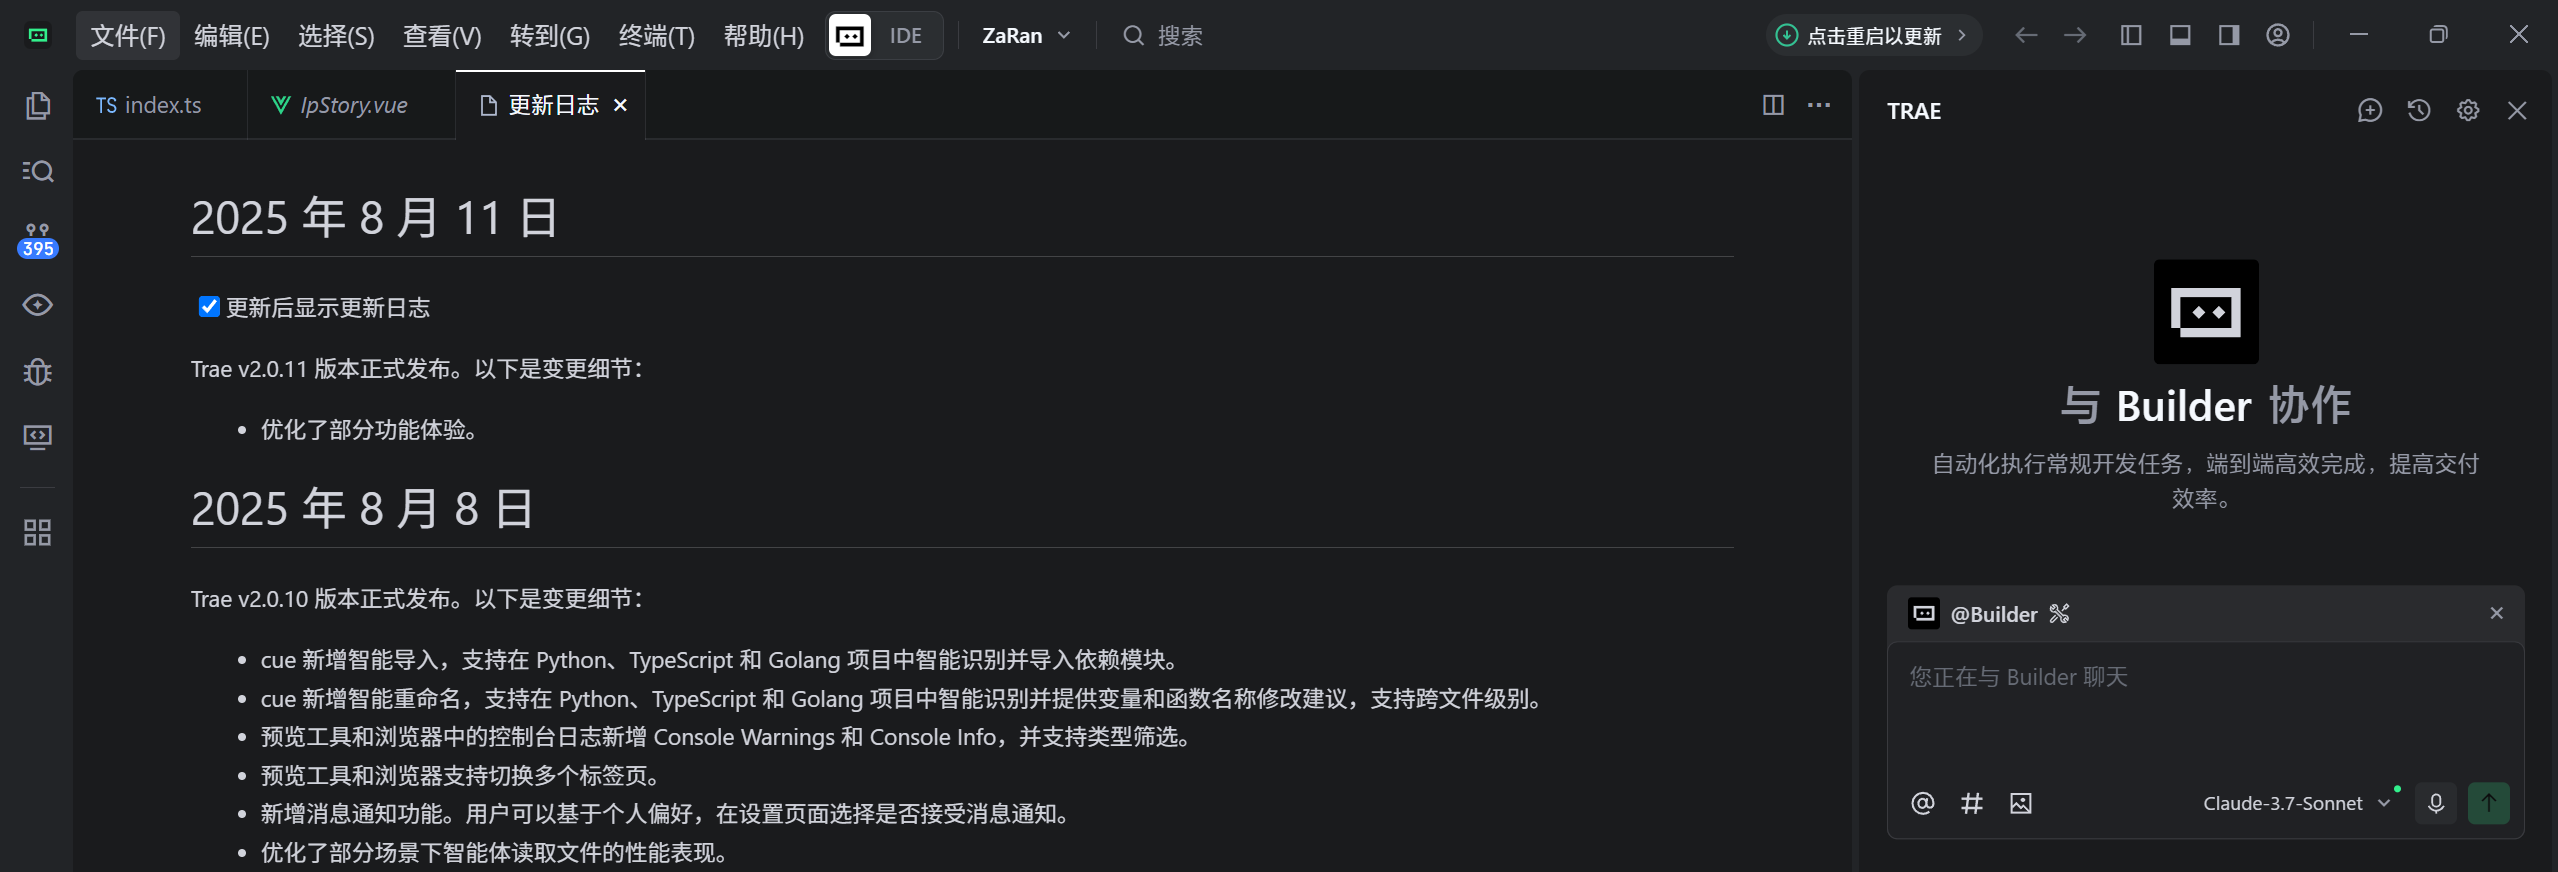Switch to IDE mode
Screen dimensions: 2558x872
click(906, 36)
